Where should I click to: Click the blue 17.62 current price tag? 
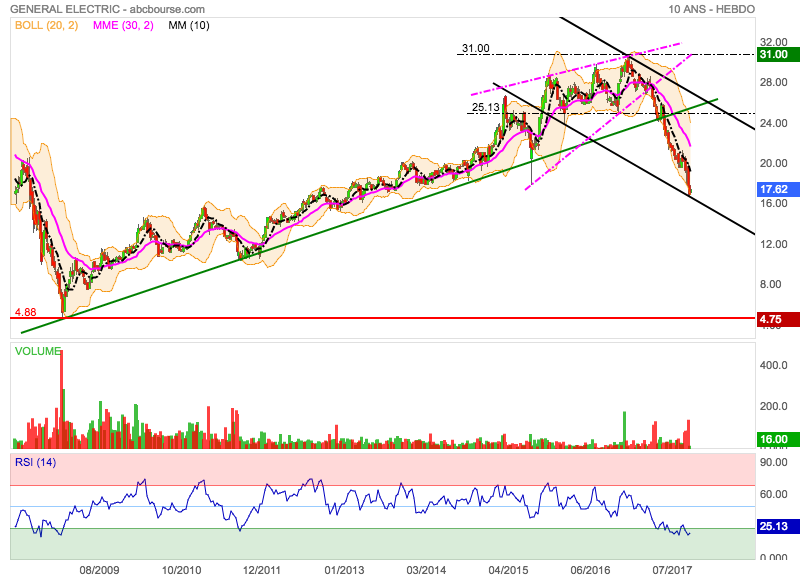click(x=778, y=190)
